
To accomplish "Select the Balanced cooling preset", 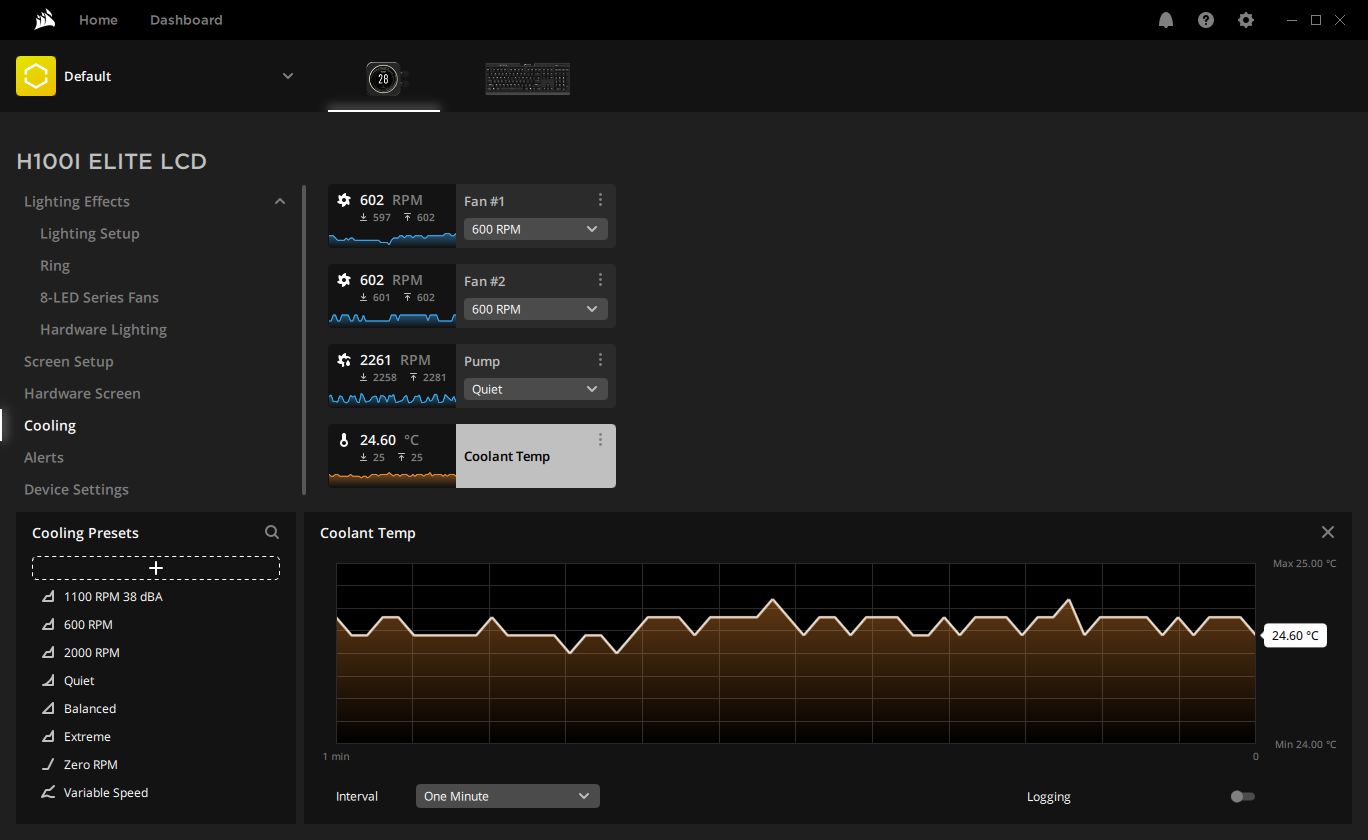I will click(90, 708).
